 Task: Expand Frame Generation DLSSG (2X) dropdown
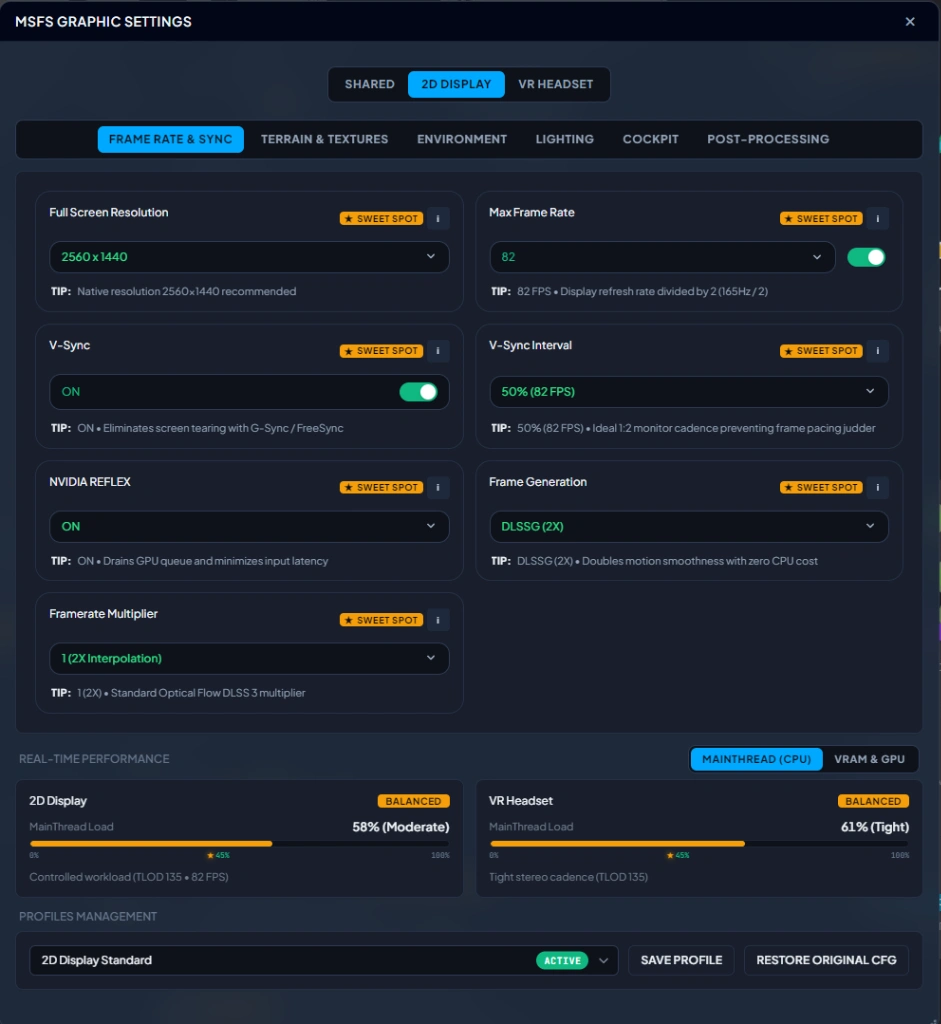pyautogui.click(x=689, y=526)
